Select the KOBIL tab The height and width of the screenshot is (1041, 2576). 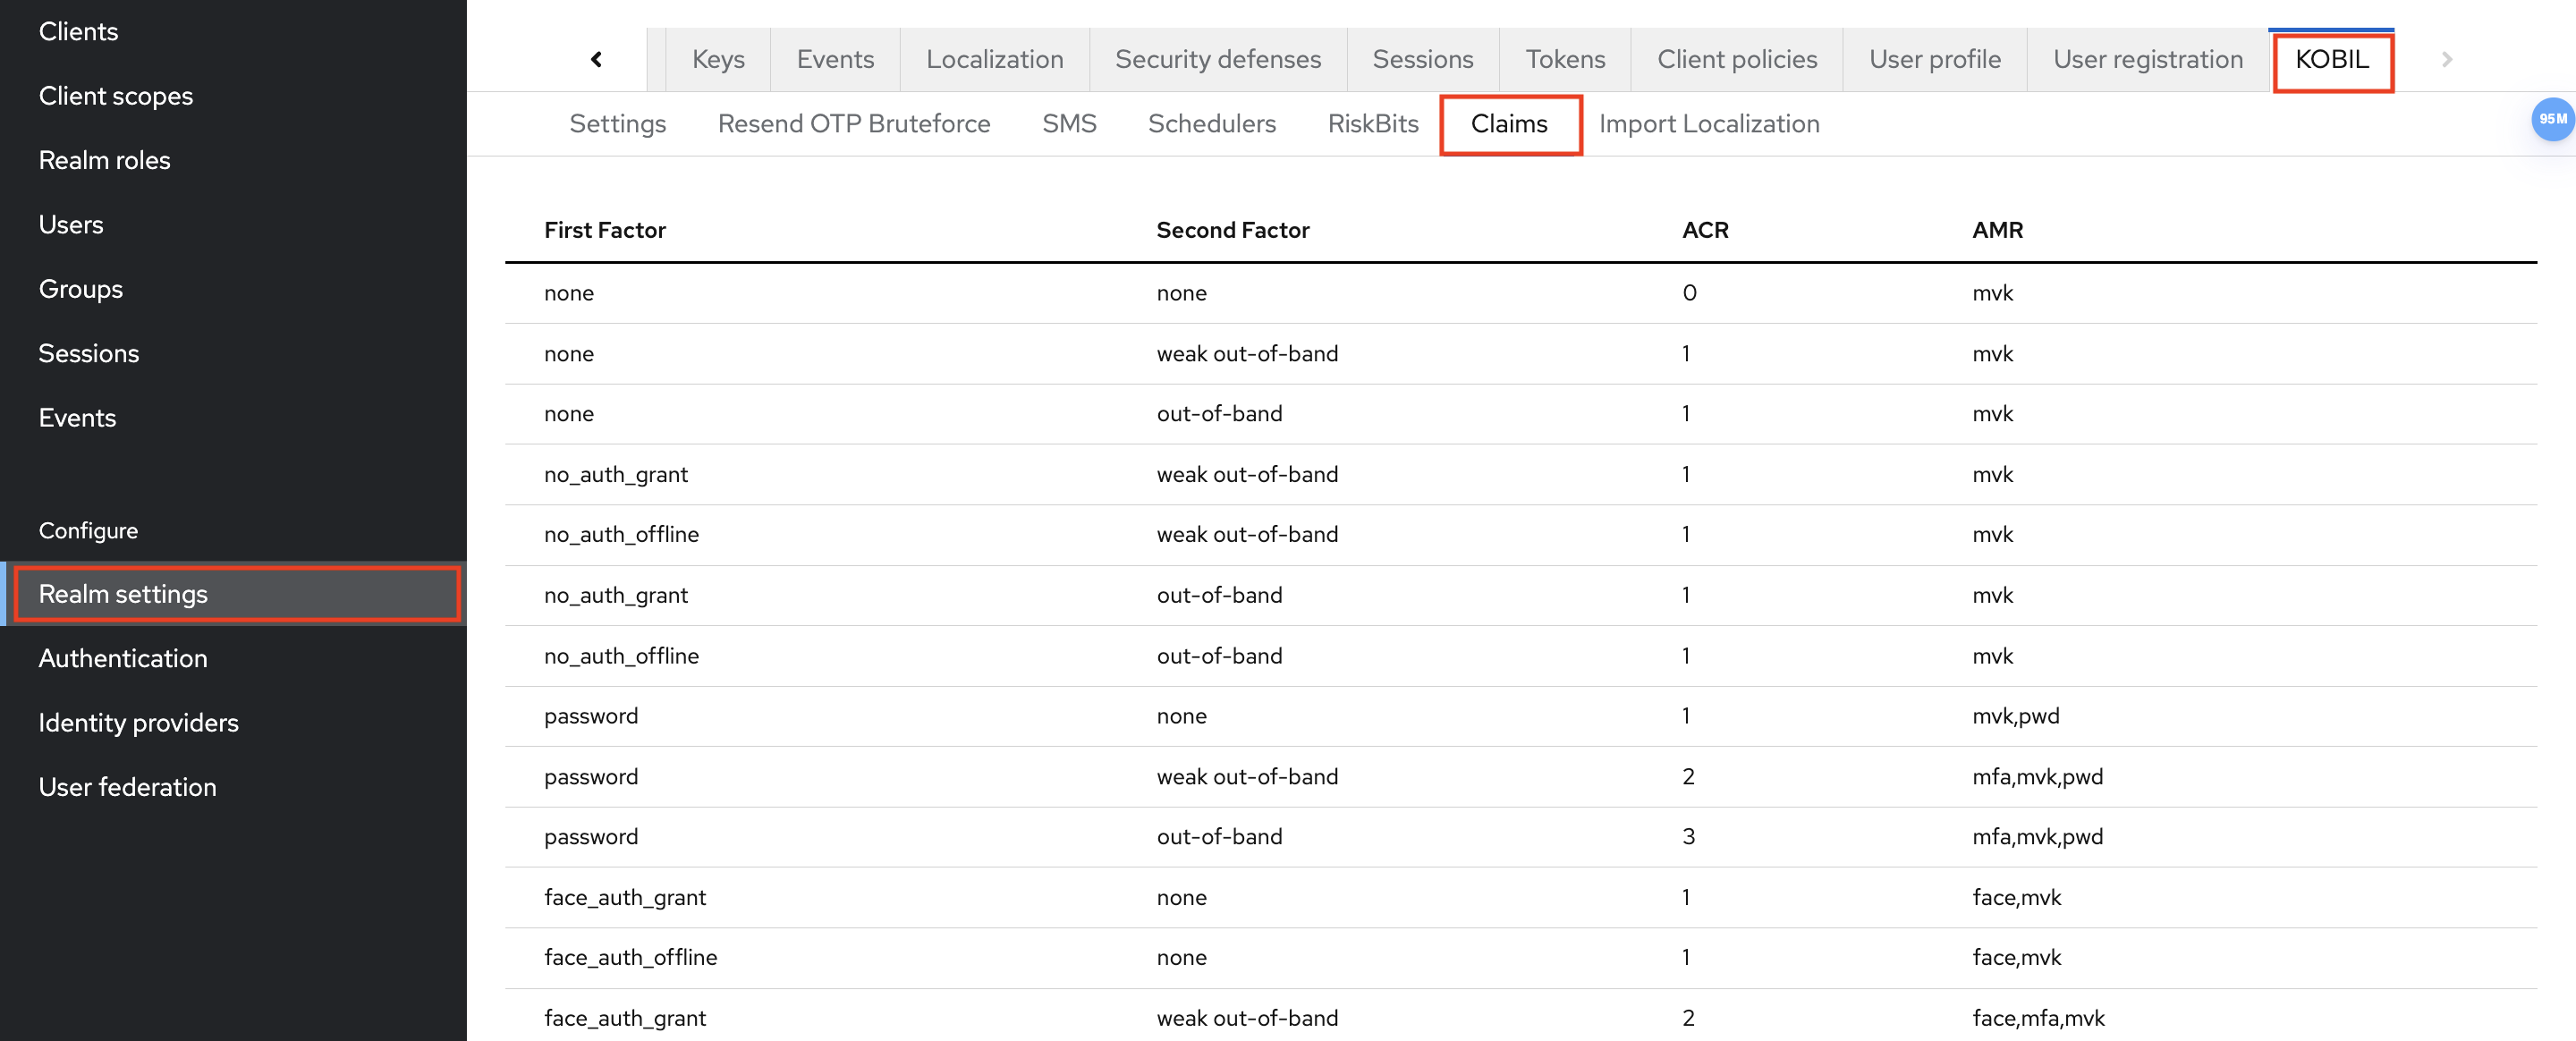(x=2331, y=60)
